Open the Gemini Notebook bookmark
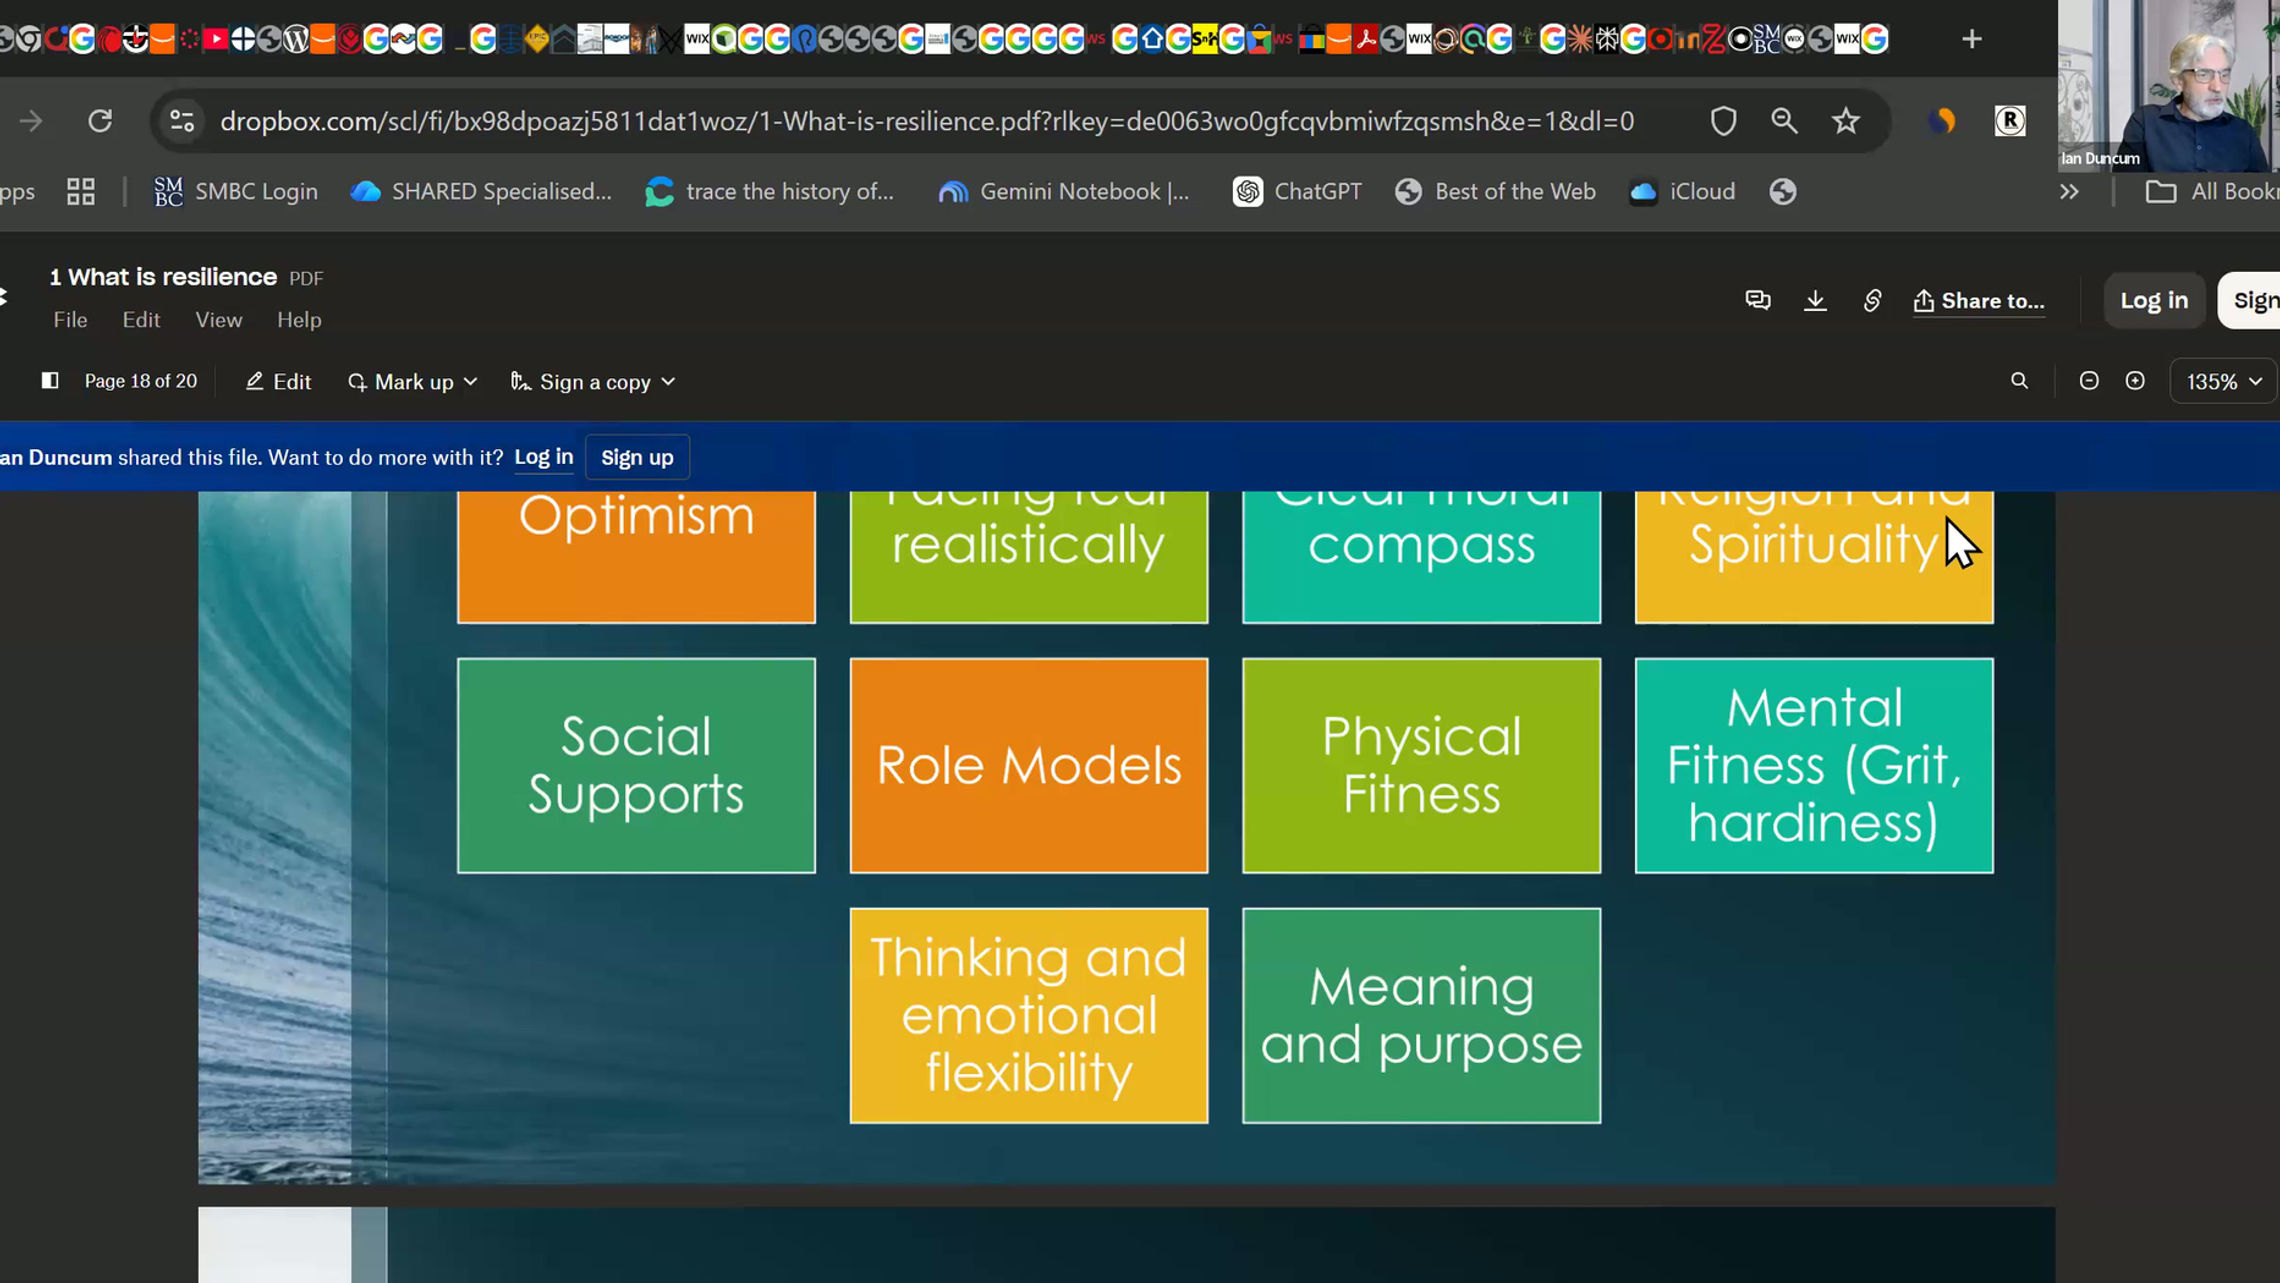Image resolution: width=2280 pixels, height=1283 pixels. pyautogui.click(x=1064, y=191)
